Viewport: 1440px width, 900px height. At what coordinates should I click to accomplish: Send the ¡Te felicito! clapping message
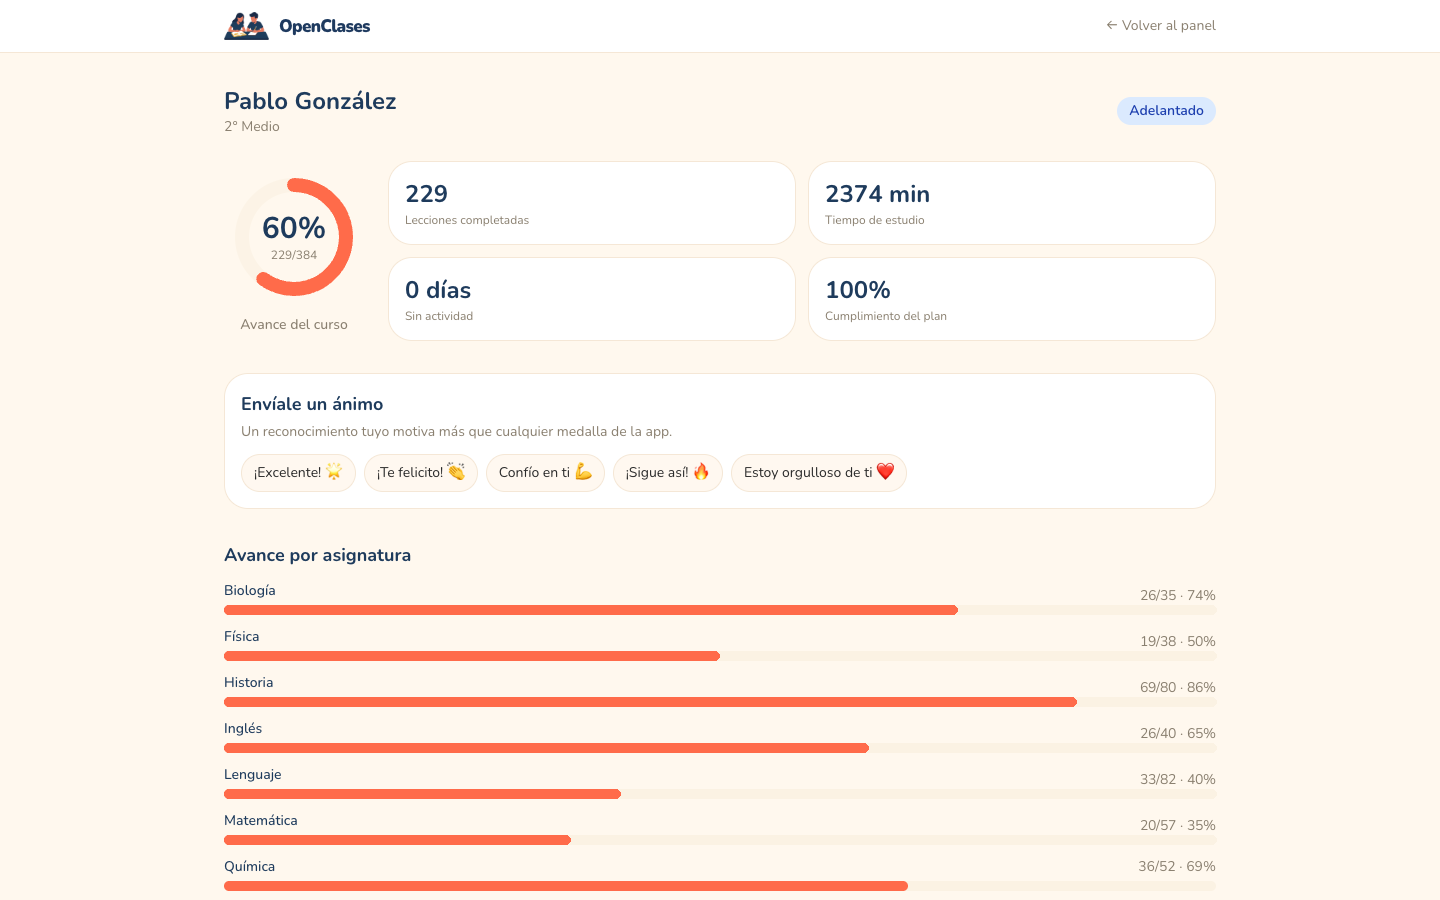tap(421, 473)
